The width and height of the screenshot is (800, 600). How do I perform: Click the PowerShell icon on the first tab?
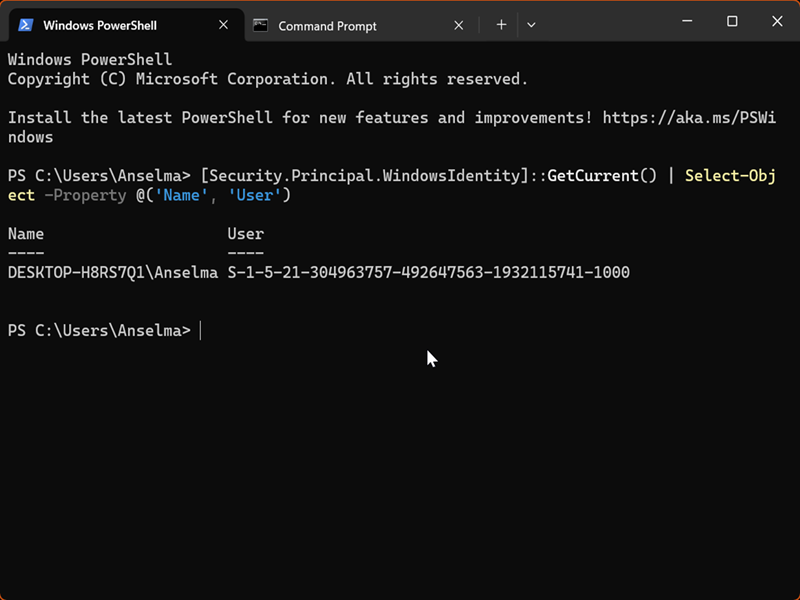tap(25, 25)
